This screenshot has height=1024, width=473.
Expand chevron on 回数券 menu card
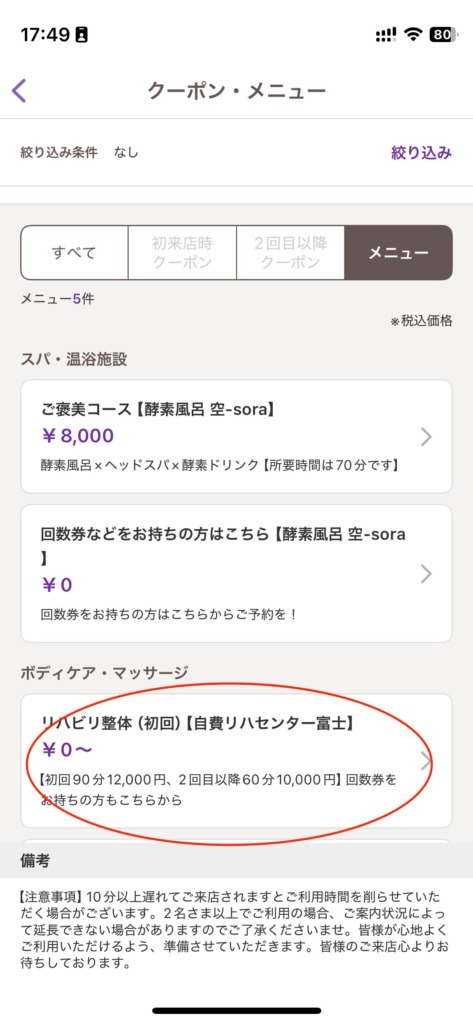426,573
